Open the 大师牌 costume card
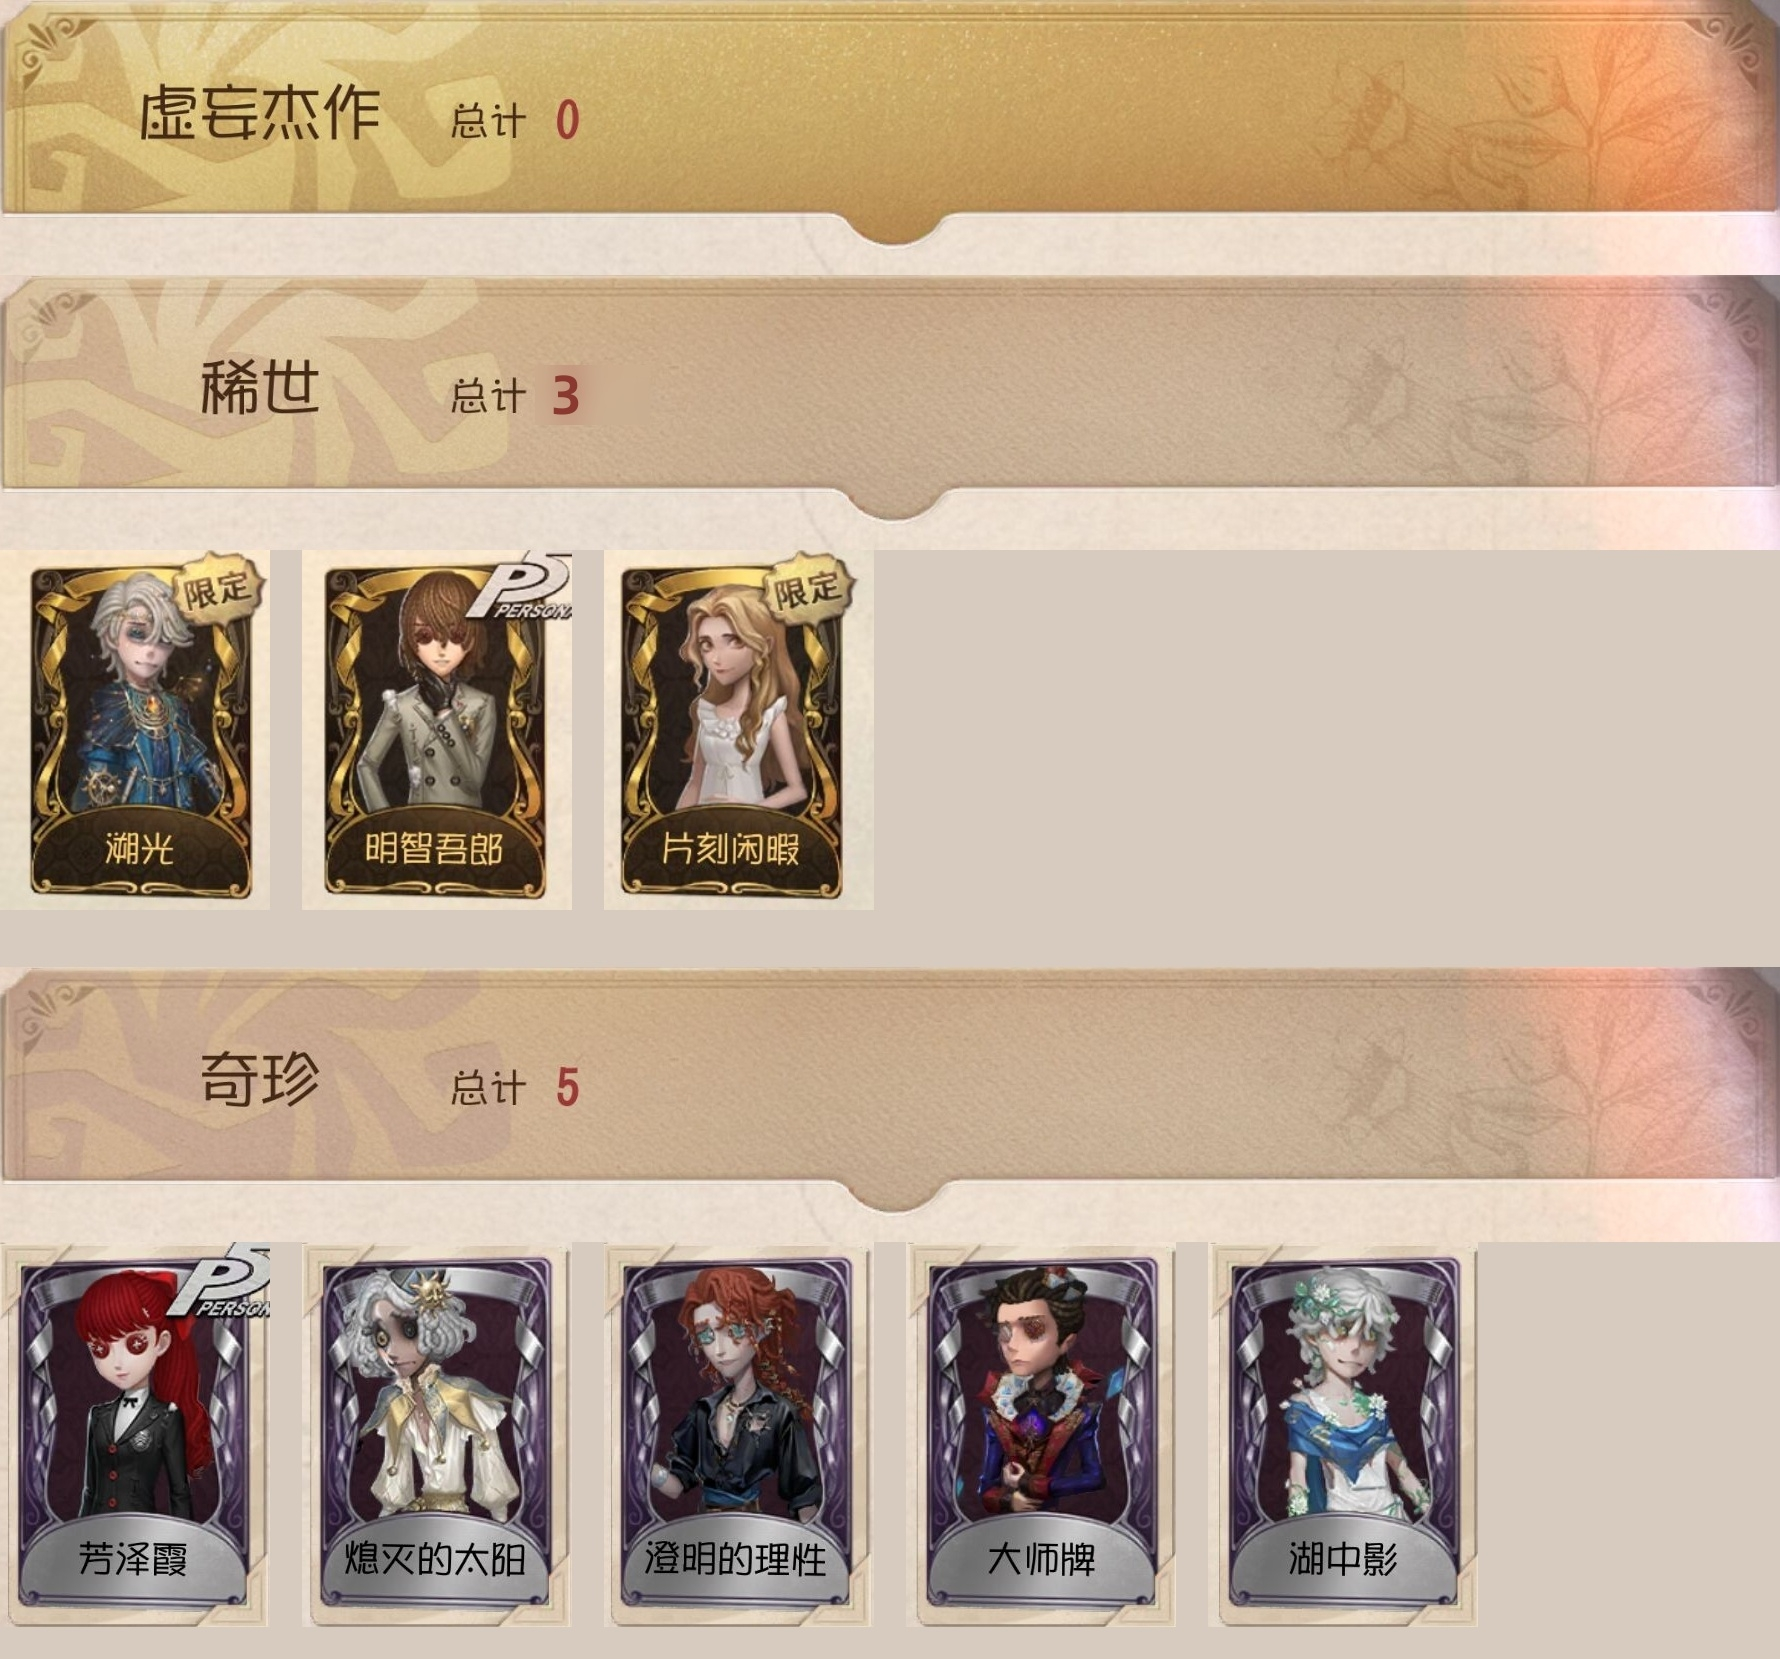 pos(1041,1434)
